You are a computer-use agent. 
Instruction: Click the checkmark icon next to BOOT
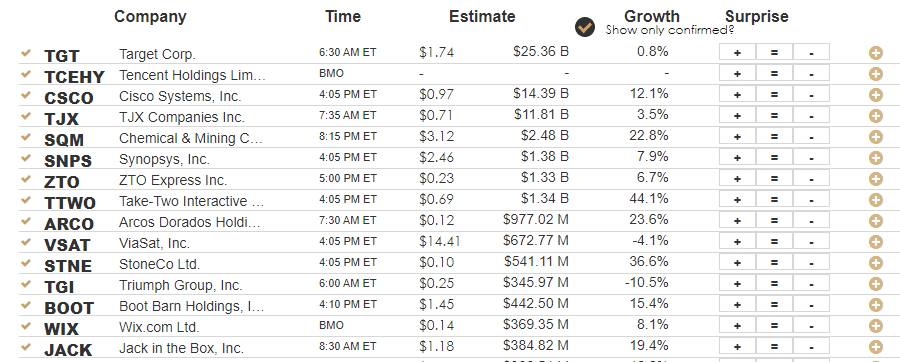(x=25, y=305)
